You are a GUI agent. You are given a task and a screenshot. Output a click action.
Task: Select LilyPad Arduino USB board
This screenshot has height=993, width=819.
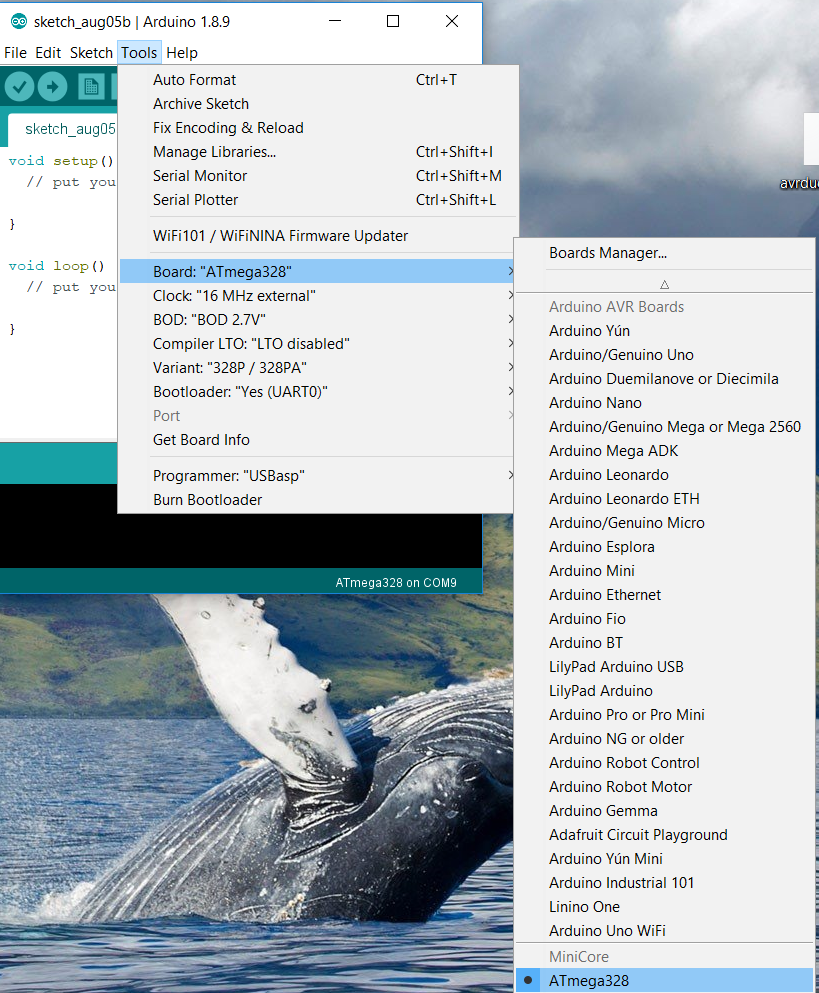[664, 667]
